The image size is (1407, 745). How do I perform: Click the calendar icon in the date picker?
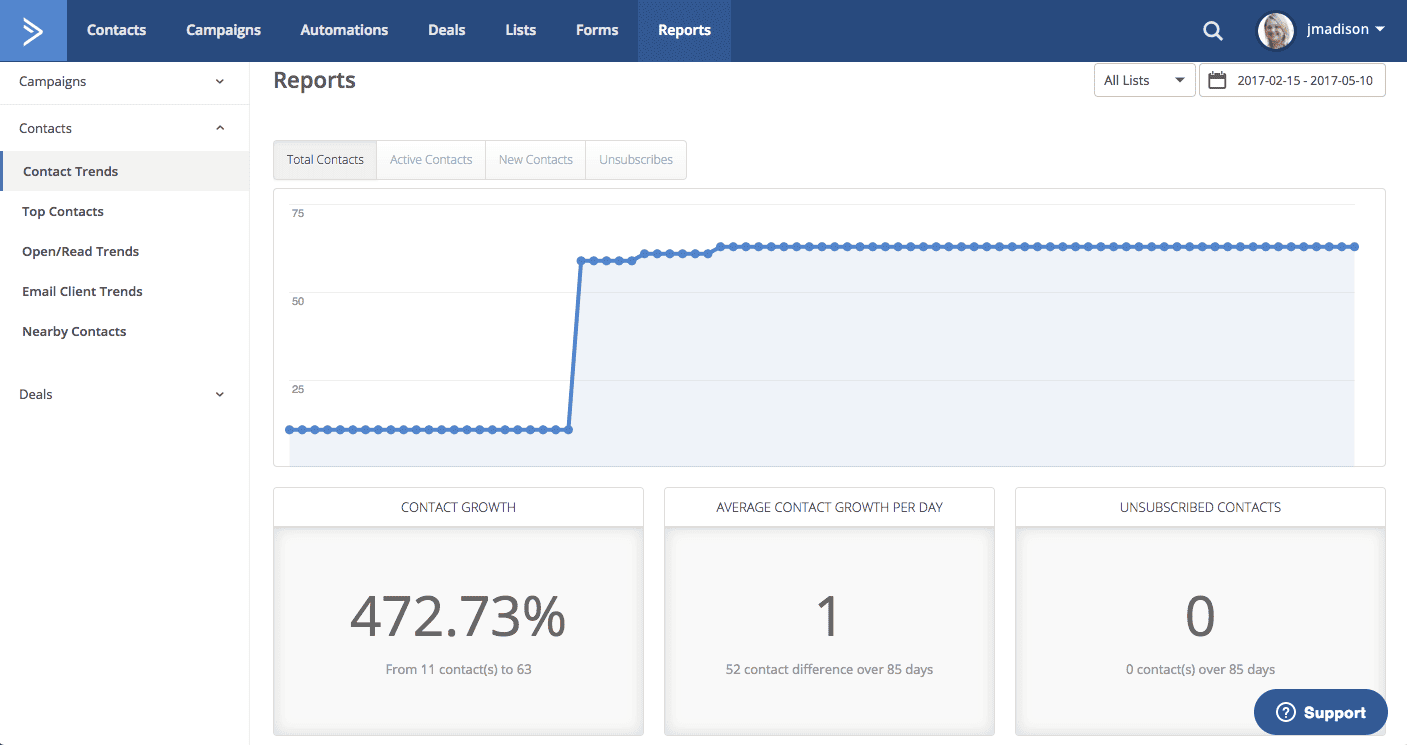tap(1216, 79)
